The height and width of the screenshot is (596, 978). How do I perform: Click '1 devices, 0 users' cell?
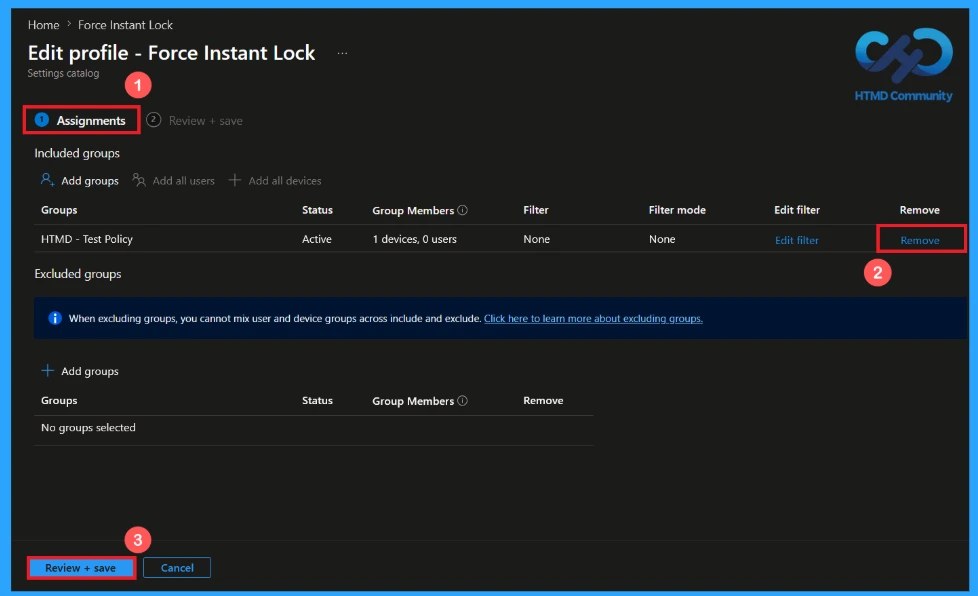[414, 239]
